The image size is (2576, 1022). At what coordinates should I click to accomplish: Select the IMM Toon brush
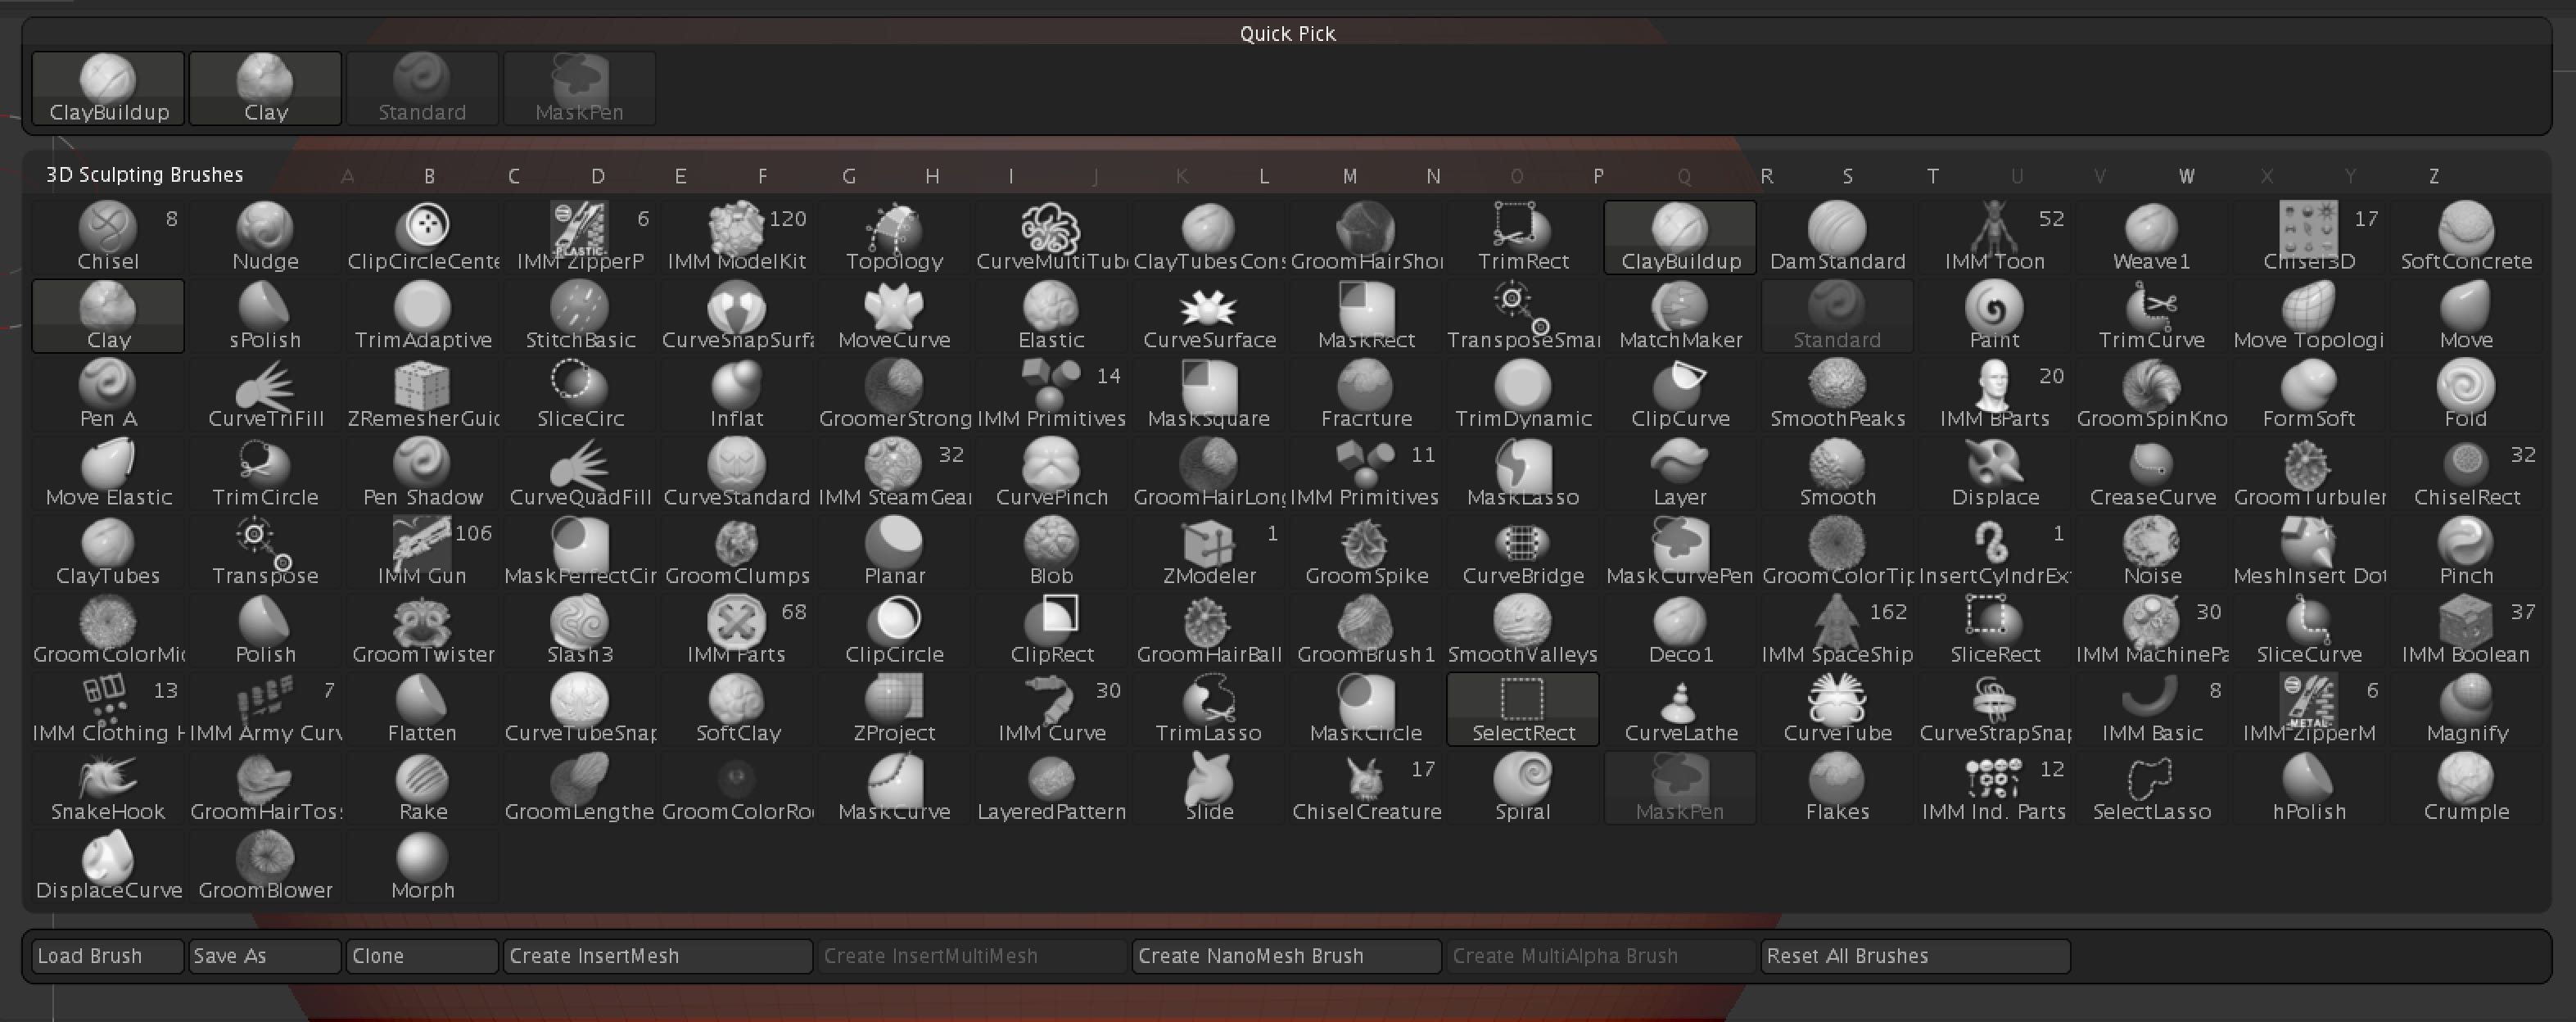[1994, 237]
